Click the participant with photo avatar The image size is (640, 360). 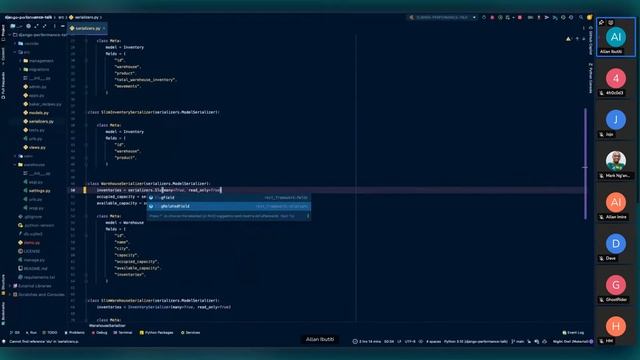pos(616,161)
